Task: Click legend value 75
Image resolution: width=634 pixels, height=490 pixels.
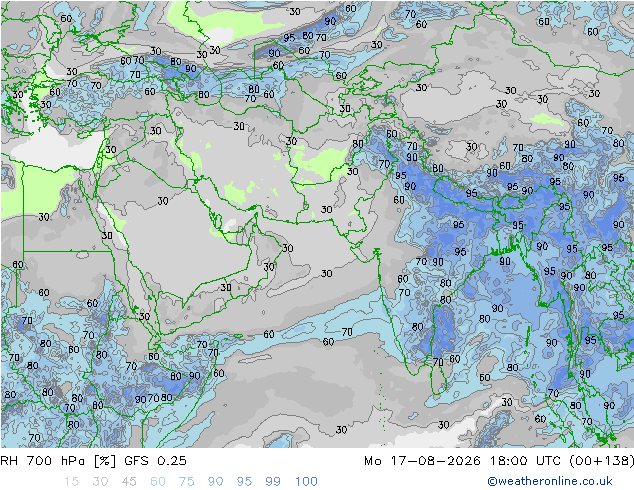Action: 187,482
